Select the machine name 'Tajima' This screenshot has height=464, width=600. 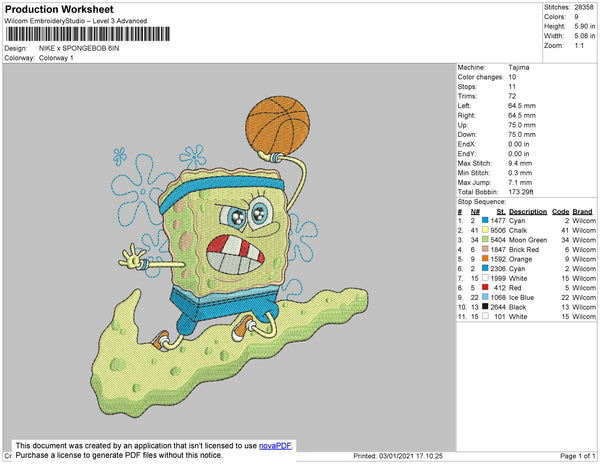tap(519, 67)
